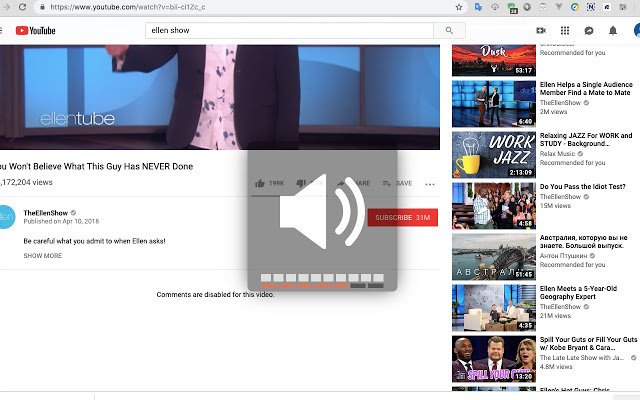Click the gray circle extension icon
640x400 pixels.
pyautogui.click(x=527, y=7)
